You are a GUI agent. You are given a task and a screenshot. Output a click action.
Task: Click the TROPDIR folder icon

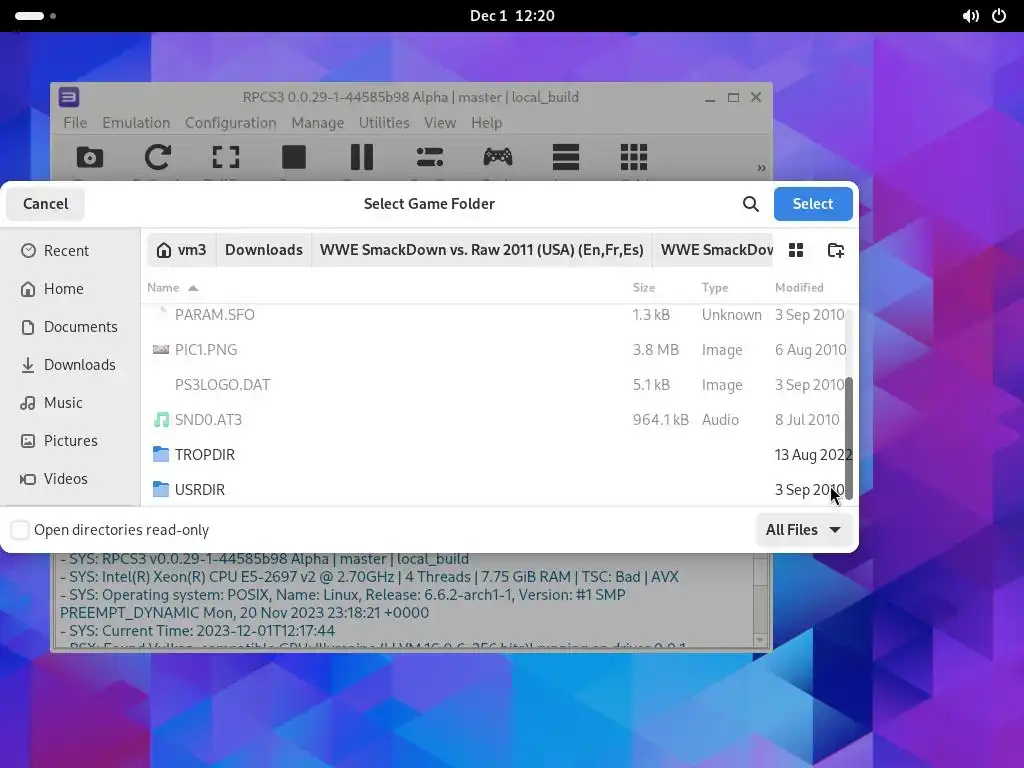point(161,455)
